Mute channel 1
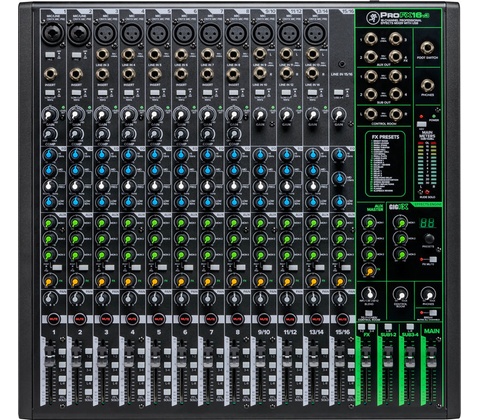 (x=53, y=319)
